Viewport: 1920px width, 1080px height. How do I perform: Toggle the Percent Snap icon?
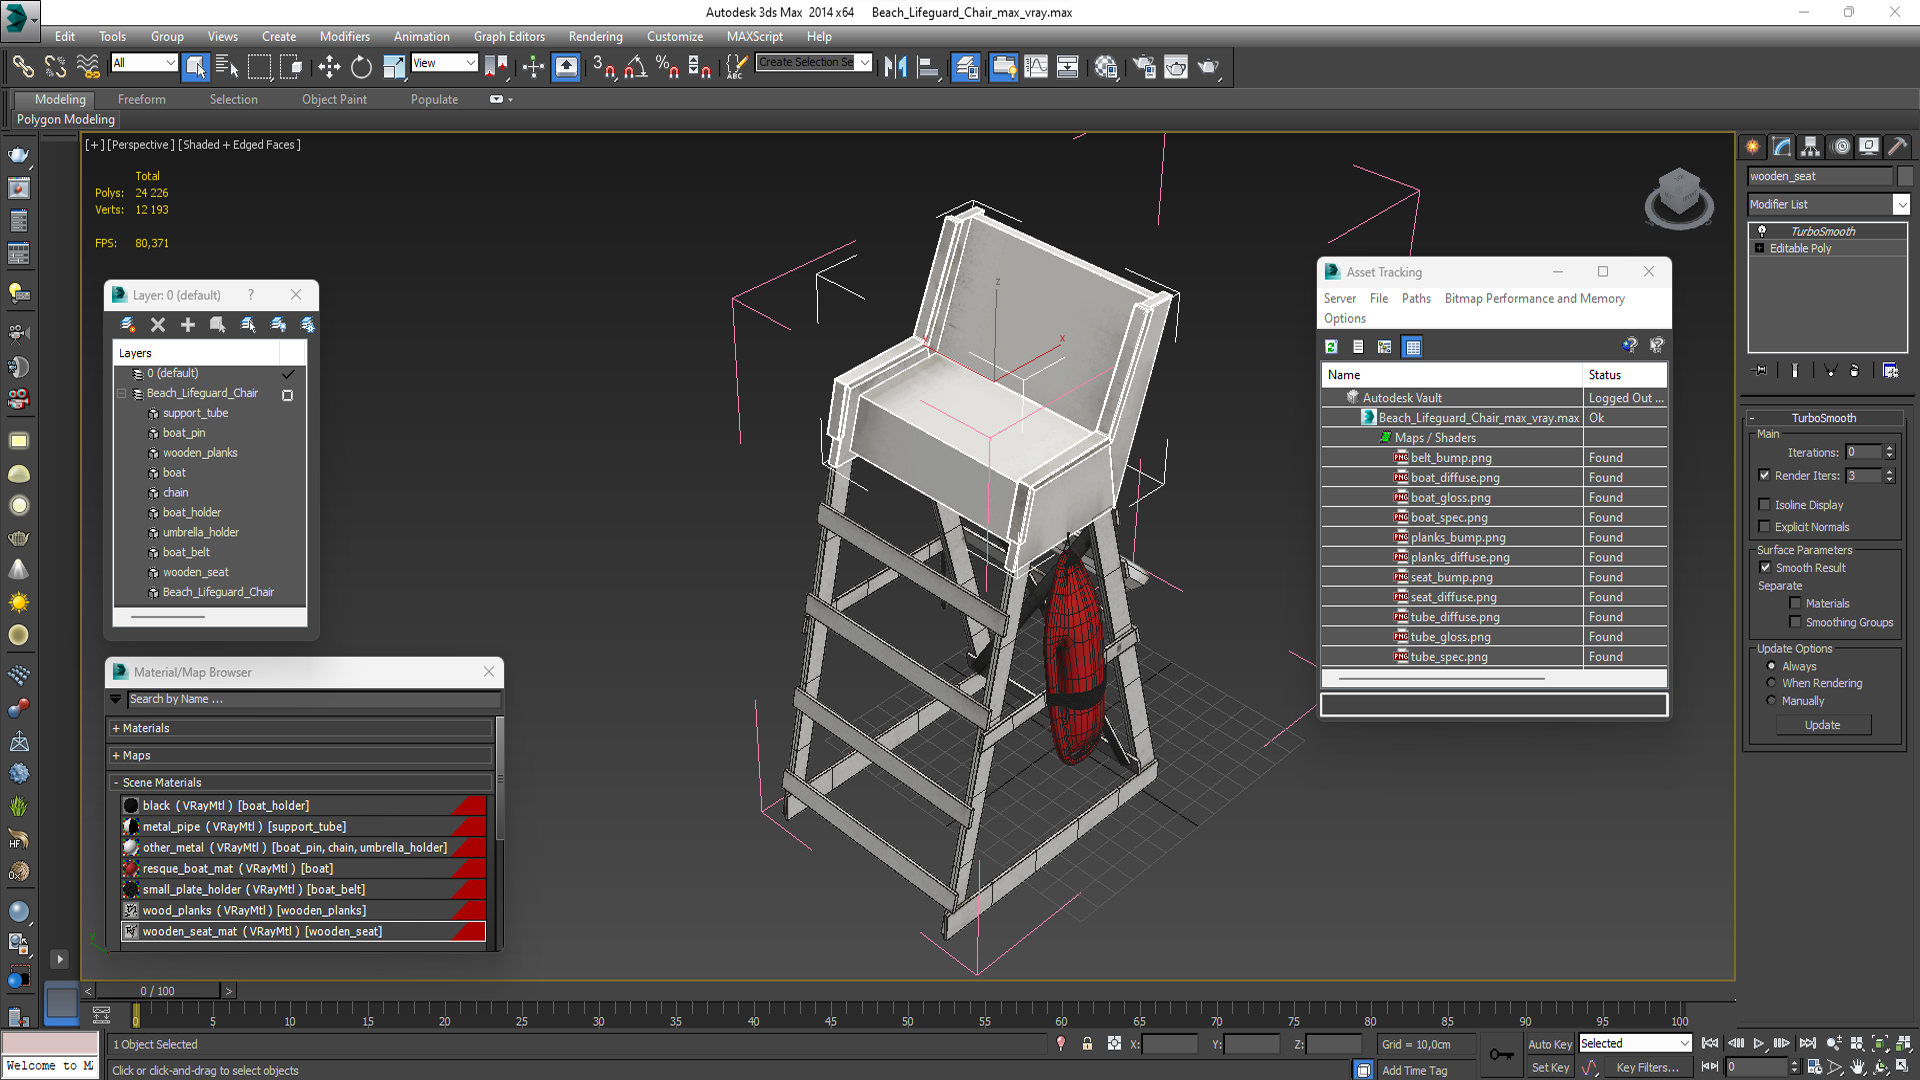pos(667,67)
